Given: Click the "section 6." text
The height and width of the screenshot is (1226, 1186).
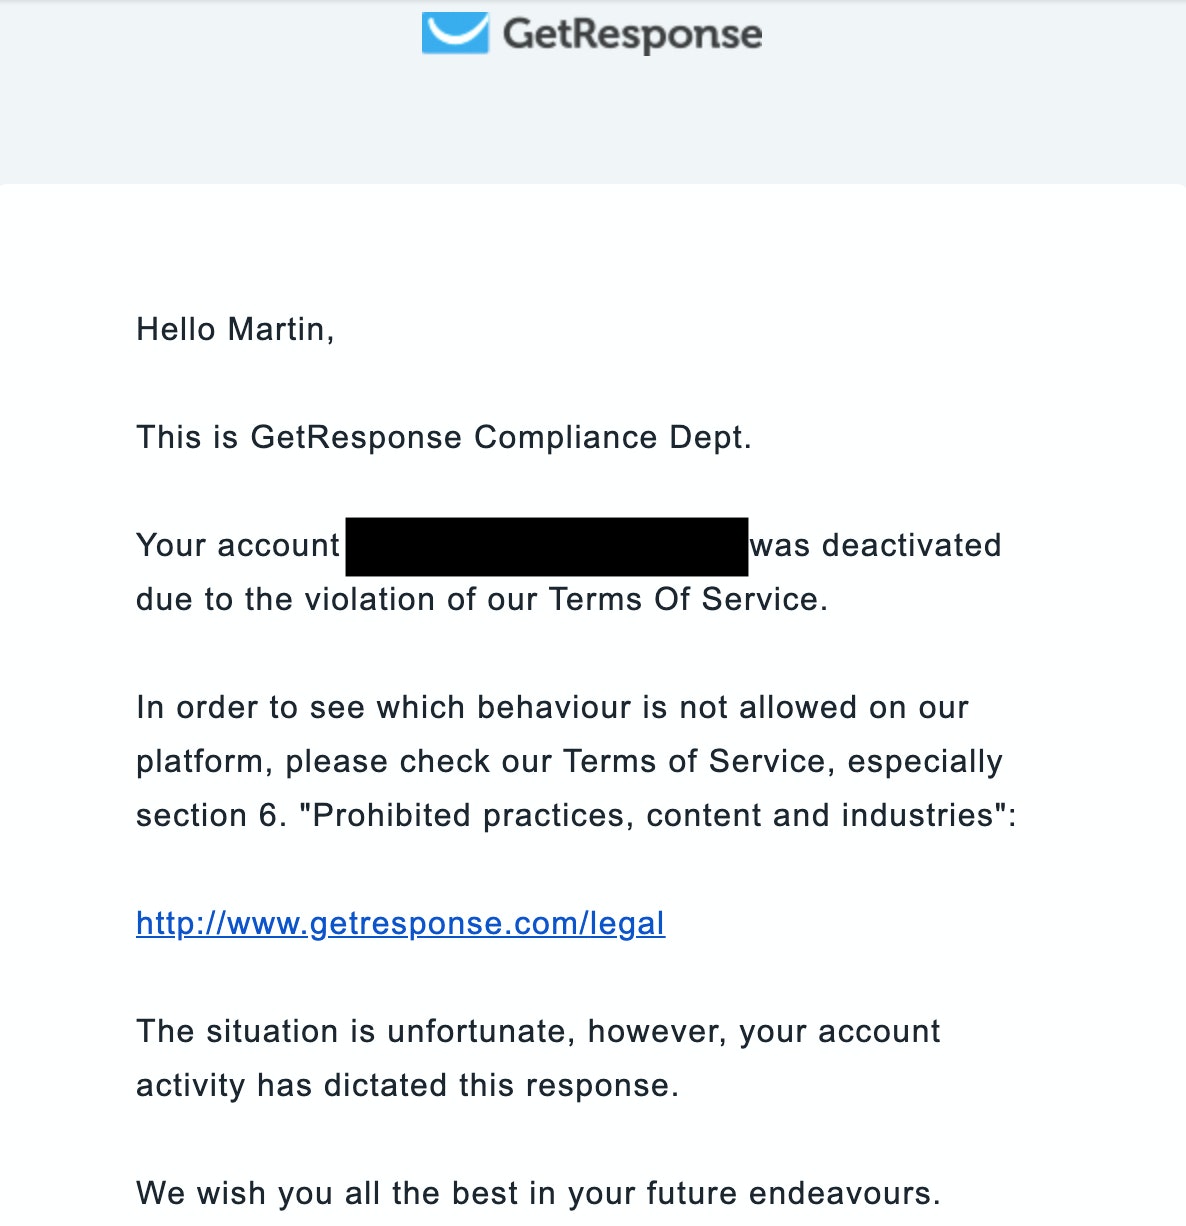Looking at the screenshot, I should 211,816.
